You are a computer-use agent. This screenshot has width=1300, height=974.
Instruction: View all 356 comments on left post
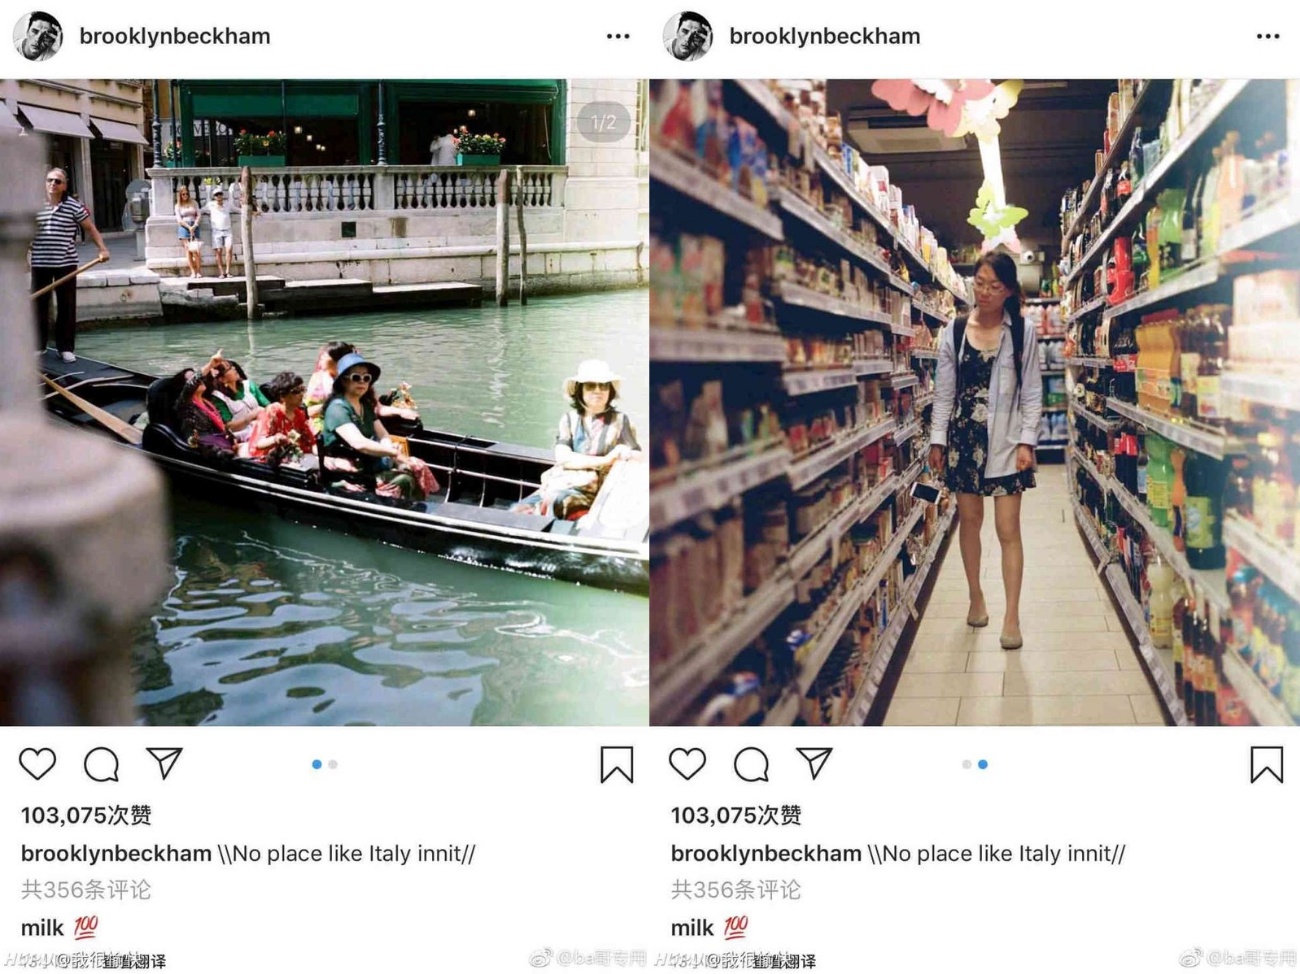click(x=86, y=889)
